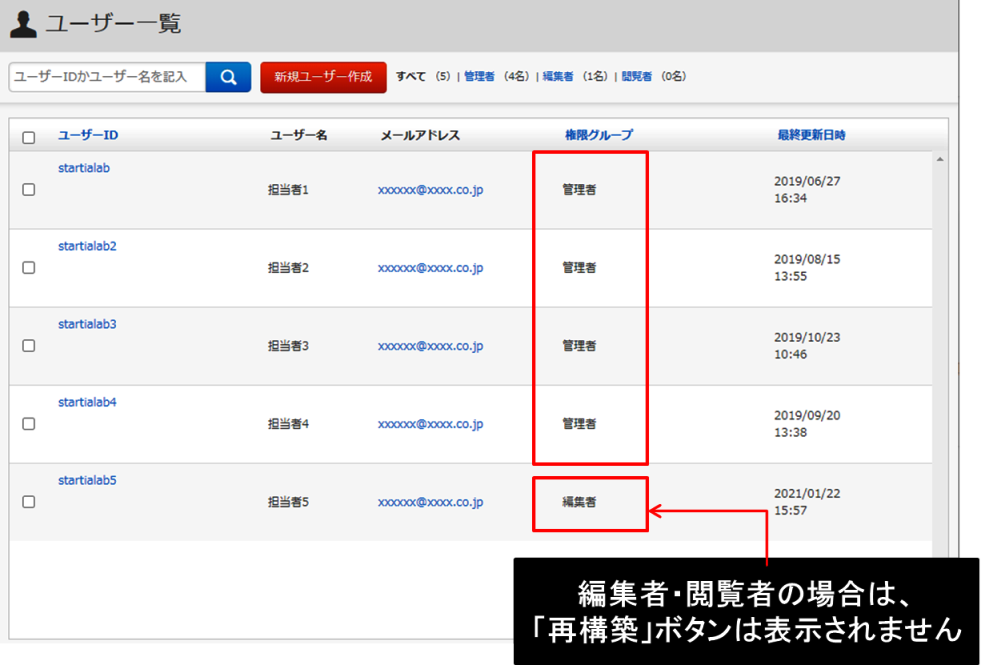Click 編集者 in startialab5 row
This screenshot has height=665, width=981.
click(x=579, y=502)
